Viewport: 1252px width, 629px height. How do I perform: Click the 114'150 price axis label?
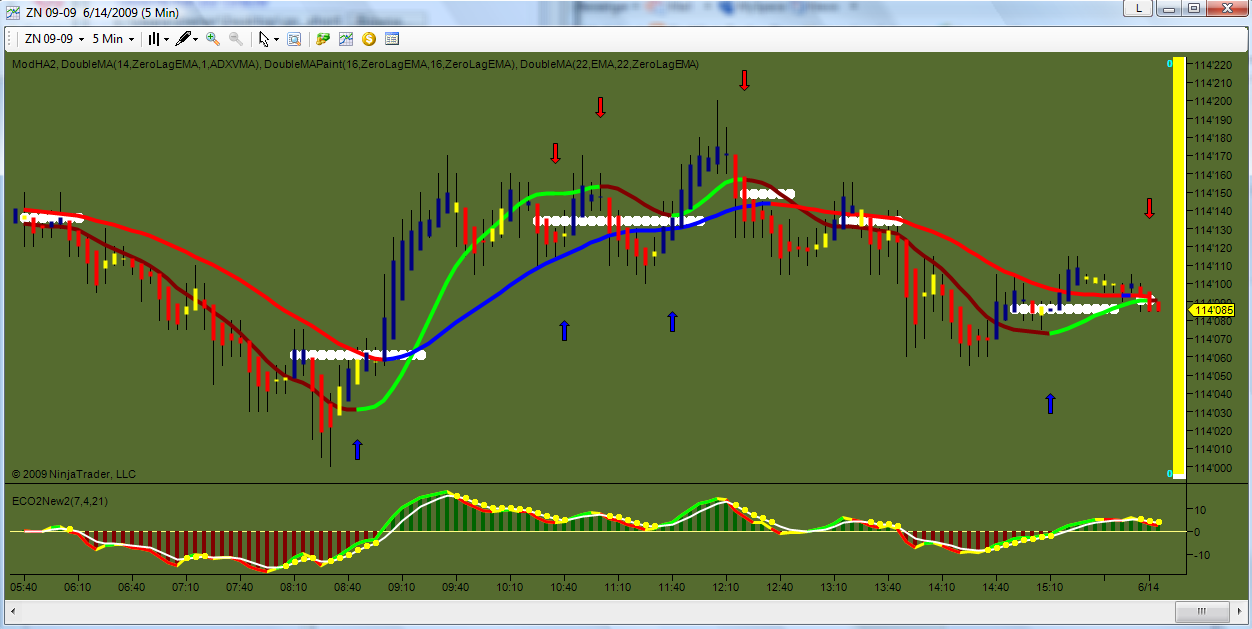tap(1214, 192)
